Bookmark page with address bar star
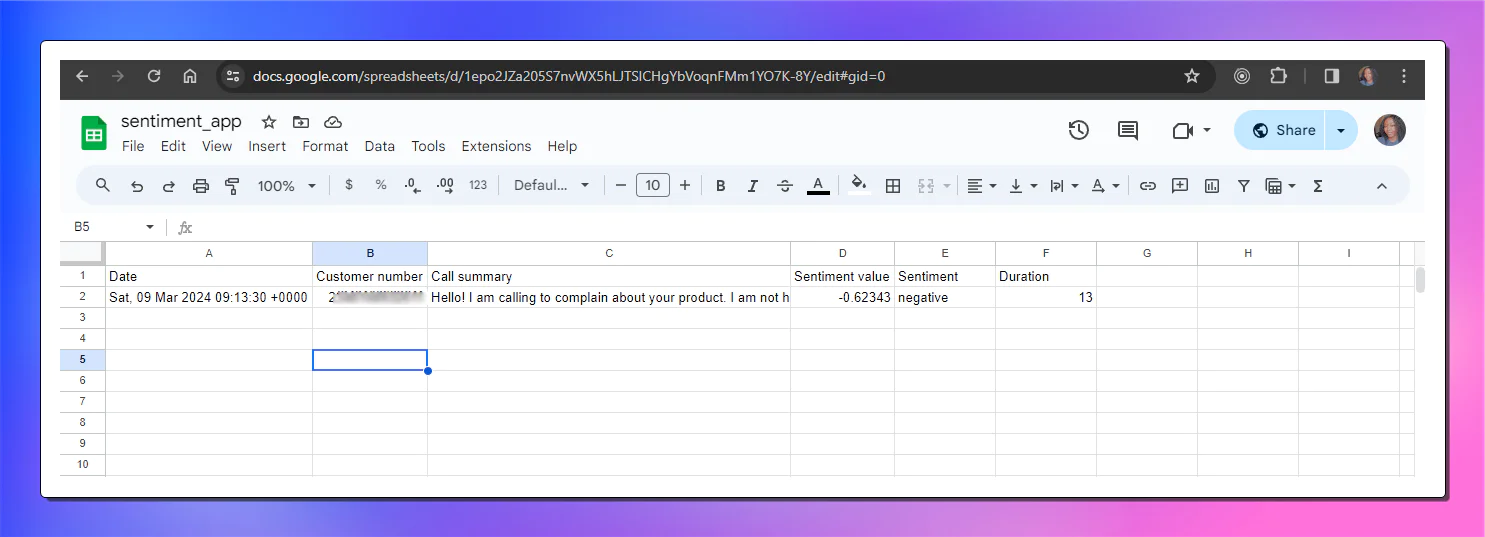 (1191, 76)
